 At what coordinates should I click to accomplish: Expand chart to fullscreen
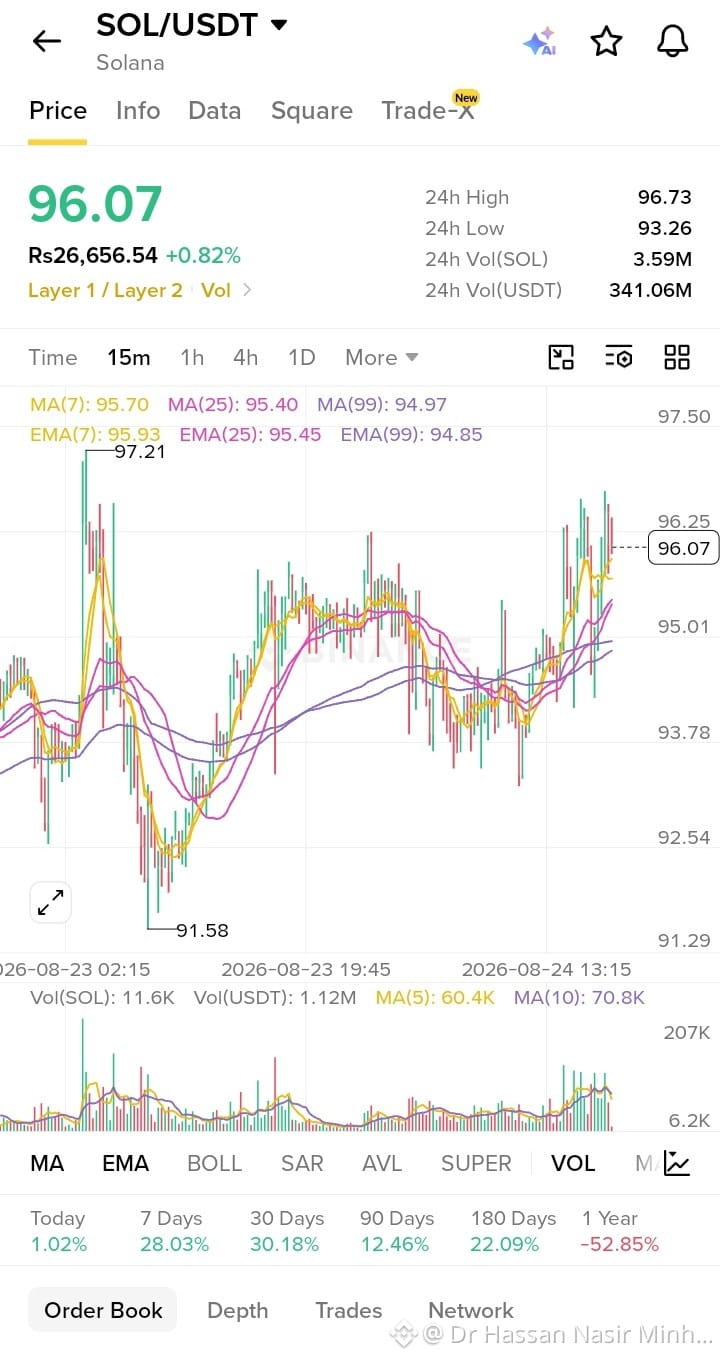click(x=50, y=901)
